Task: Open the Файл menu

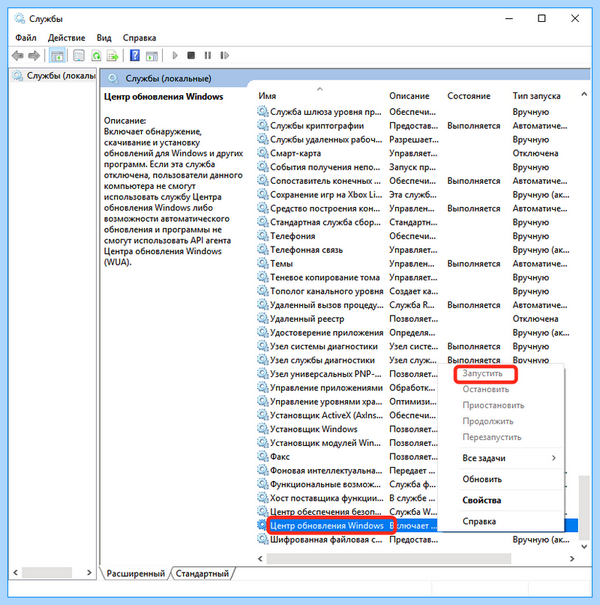Action: pos(26,38)
